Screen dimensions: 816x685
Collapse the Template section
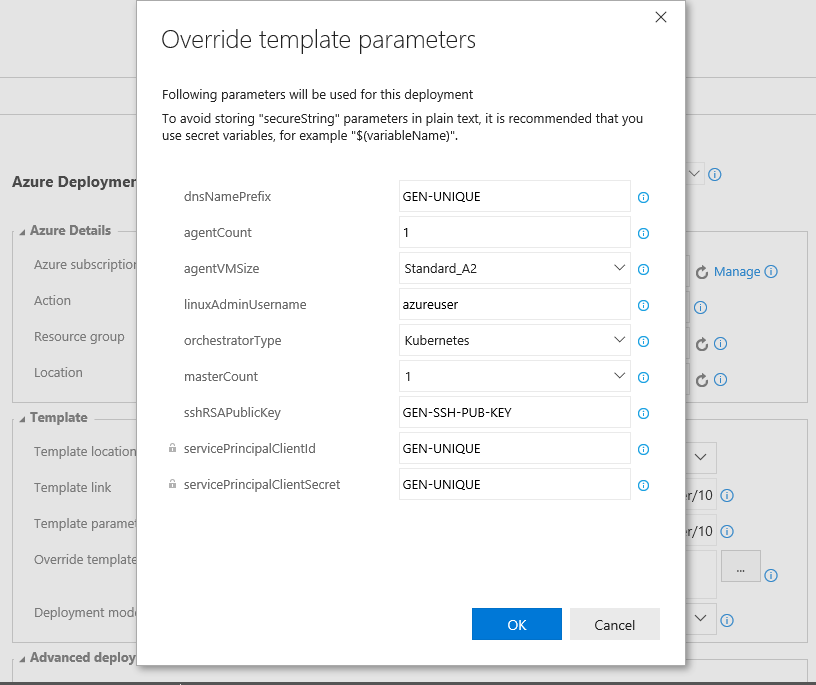[22, 418]
